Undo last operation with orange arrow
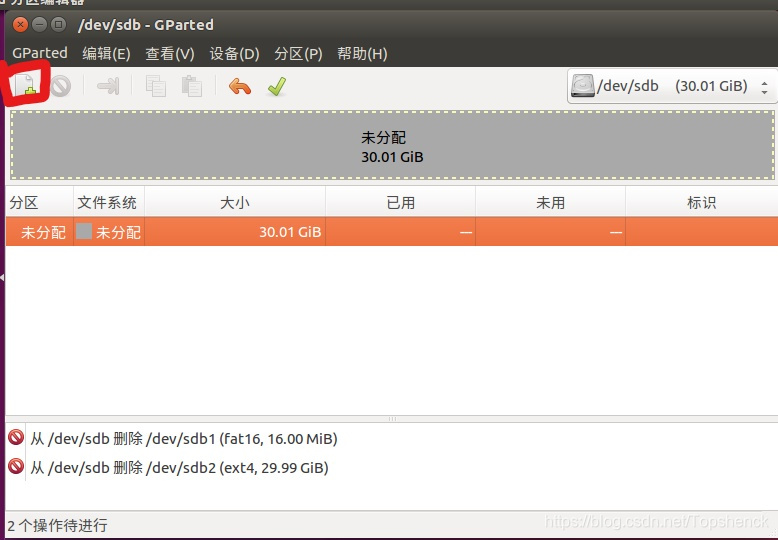Screen dimensions: 778x540 pyautogui.click(x=240, y=86)
